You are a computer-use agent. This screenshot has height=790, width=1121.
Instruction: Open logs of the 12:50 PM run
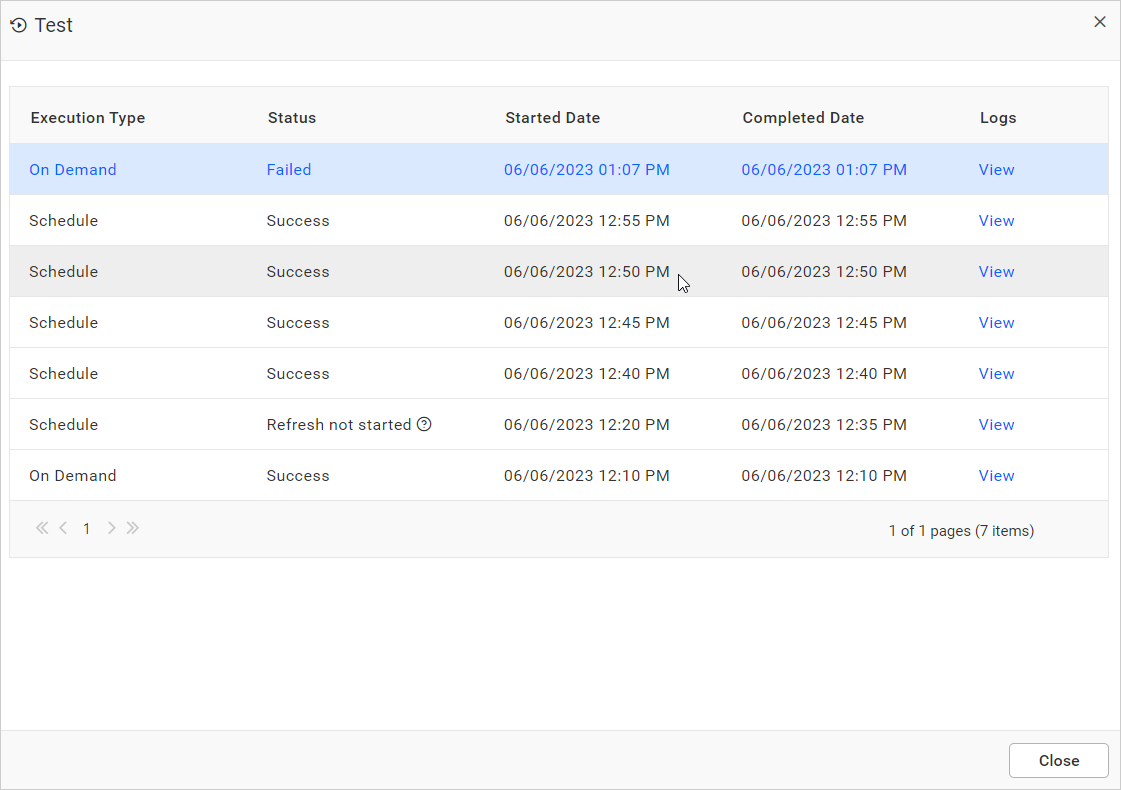(996, 272)
